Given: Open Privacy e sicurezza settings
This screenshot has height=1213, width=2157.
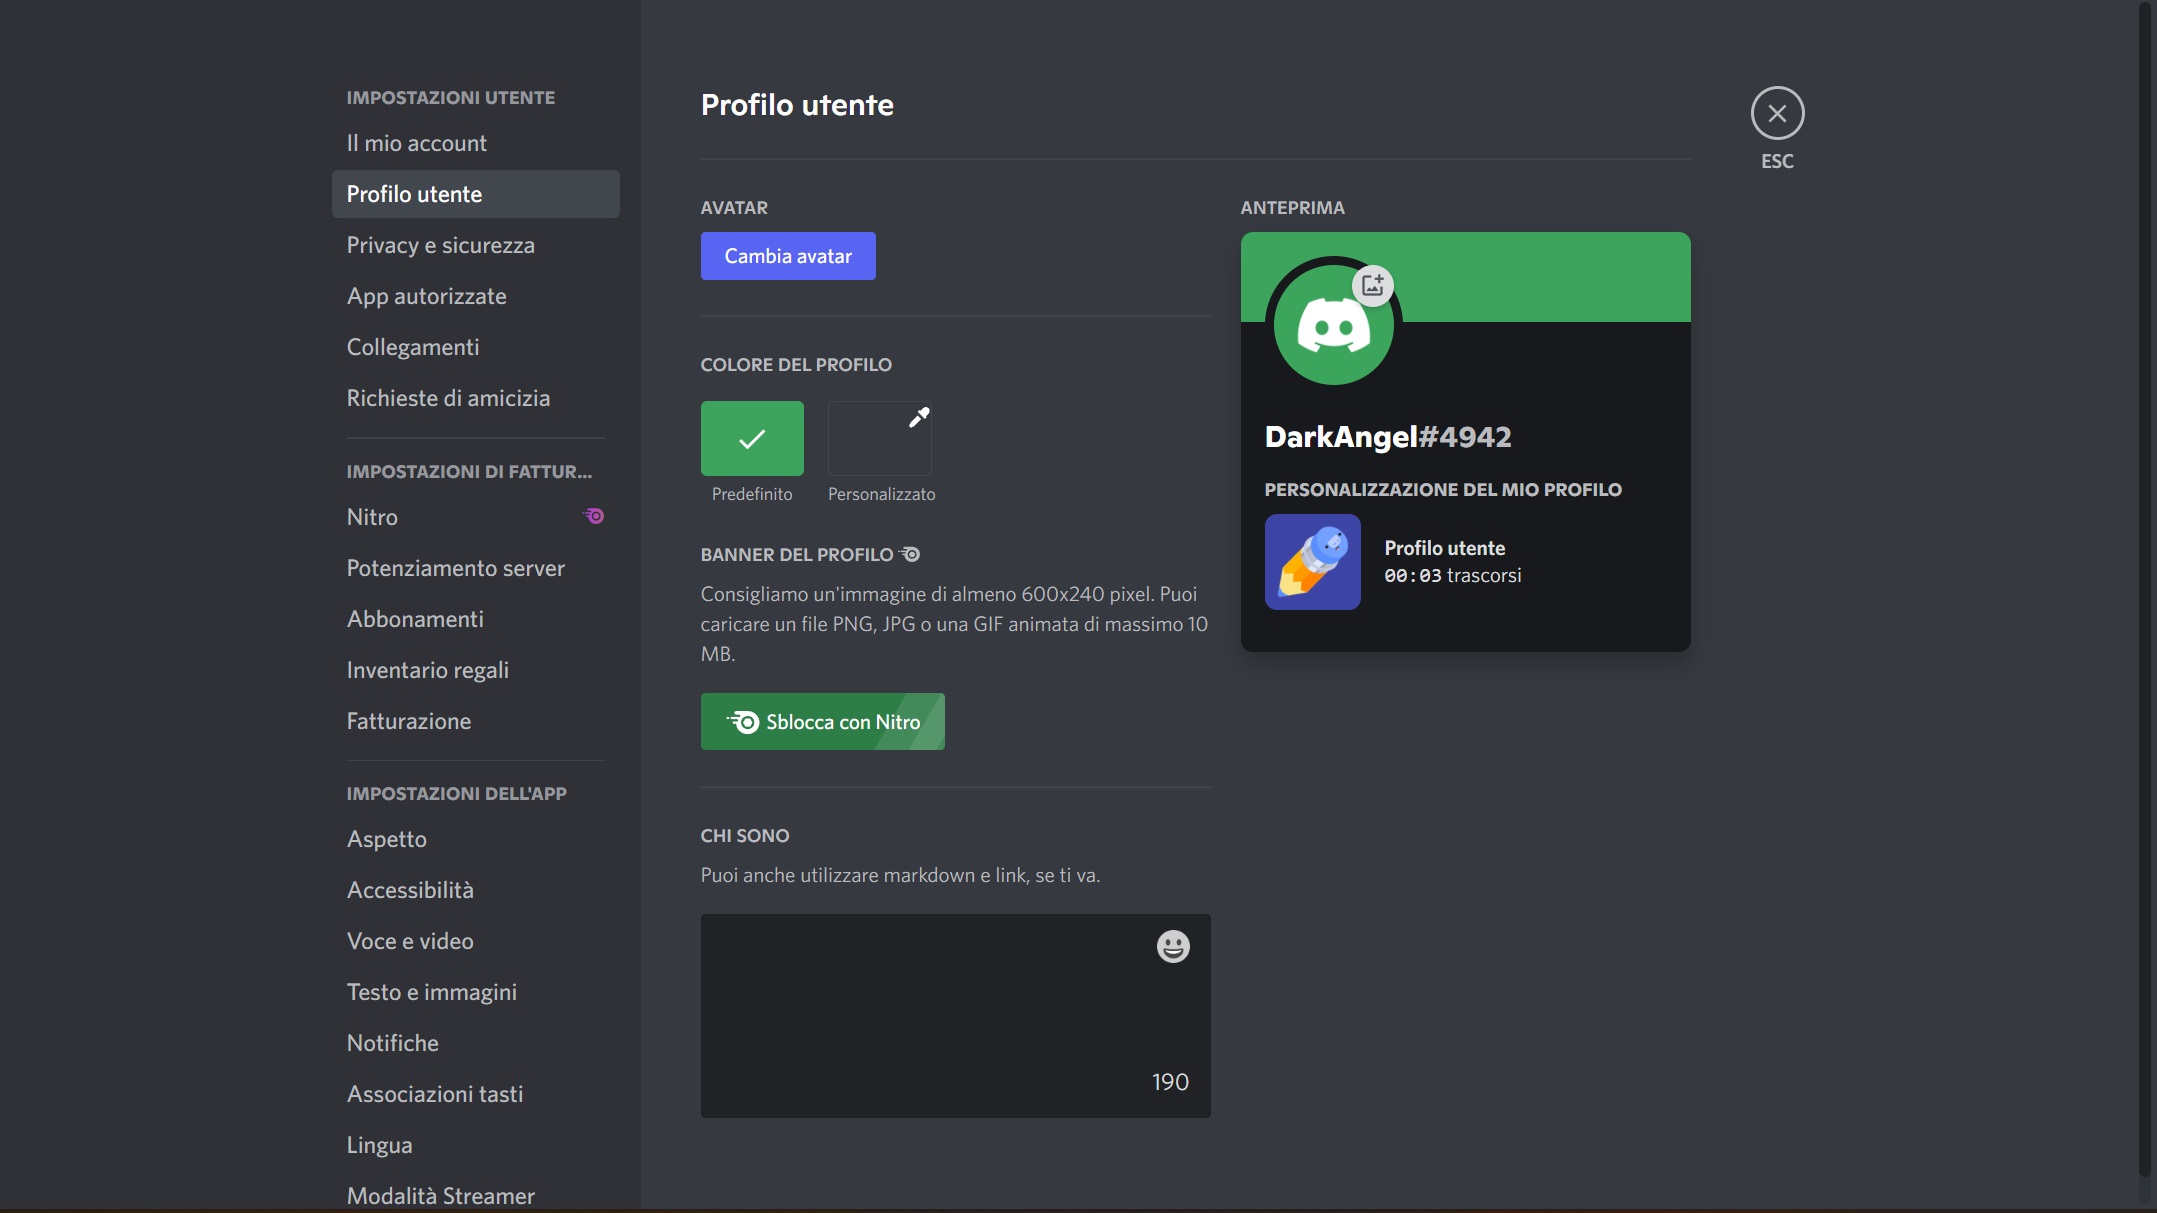Looking at the screenshot, I should tap(440, 244).
